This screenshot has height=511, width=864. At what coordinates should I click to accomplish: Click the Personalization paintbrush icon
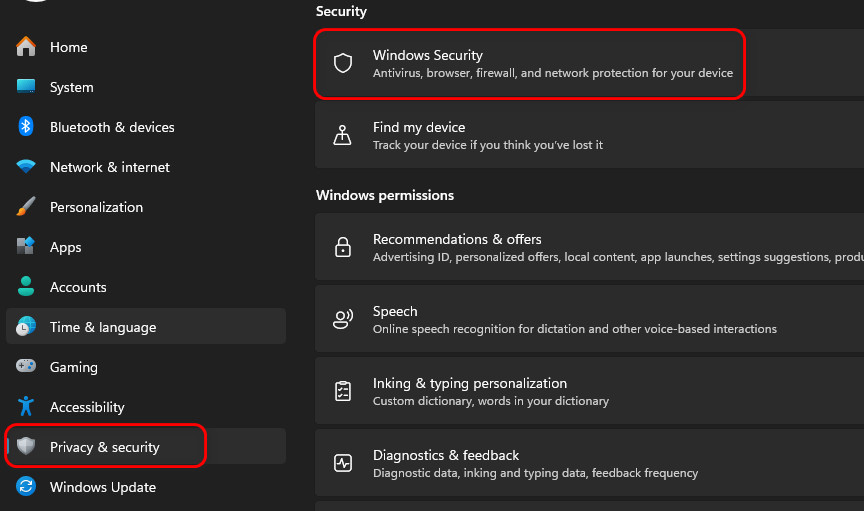[x=26, y=207]
